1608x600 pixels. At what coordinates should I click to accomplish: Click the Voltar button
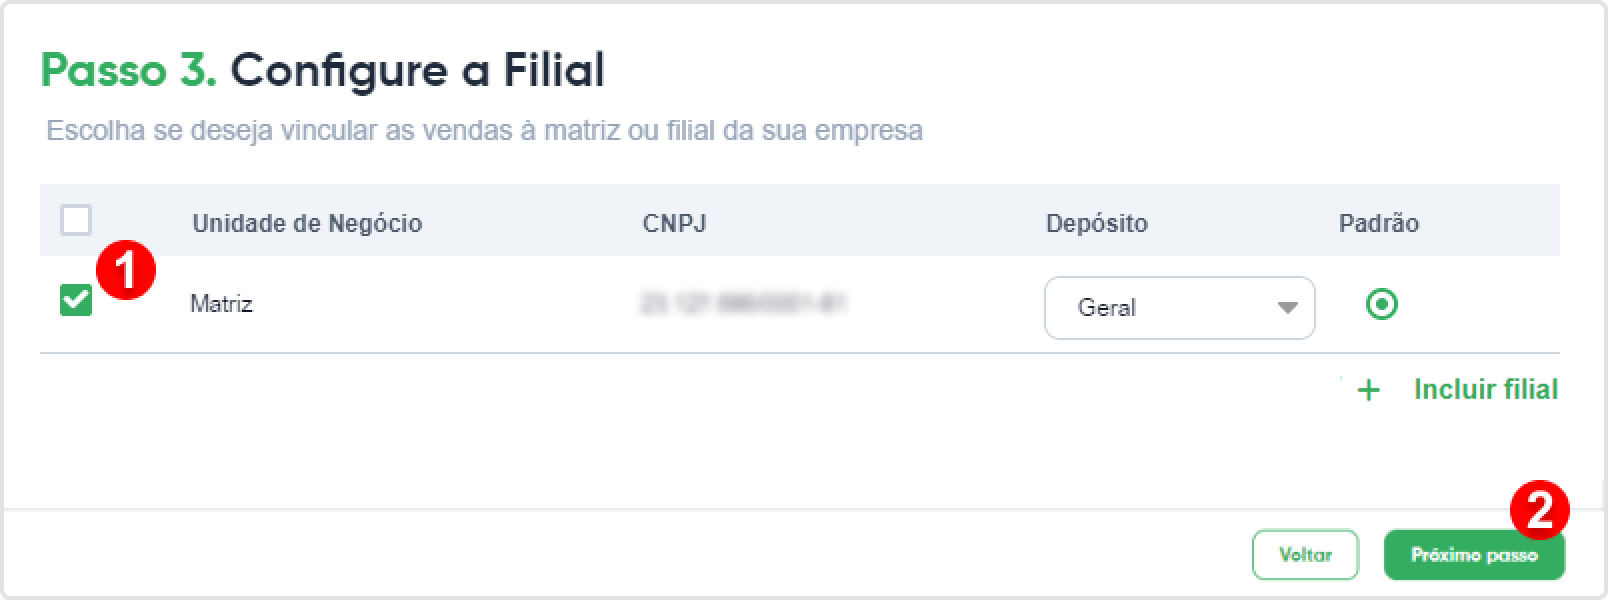pyautogui.click(x=1305, y=554)
